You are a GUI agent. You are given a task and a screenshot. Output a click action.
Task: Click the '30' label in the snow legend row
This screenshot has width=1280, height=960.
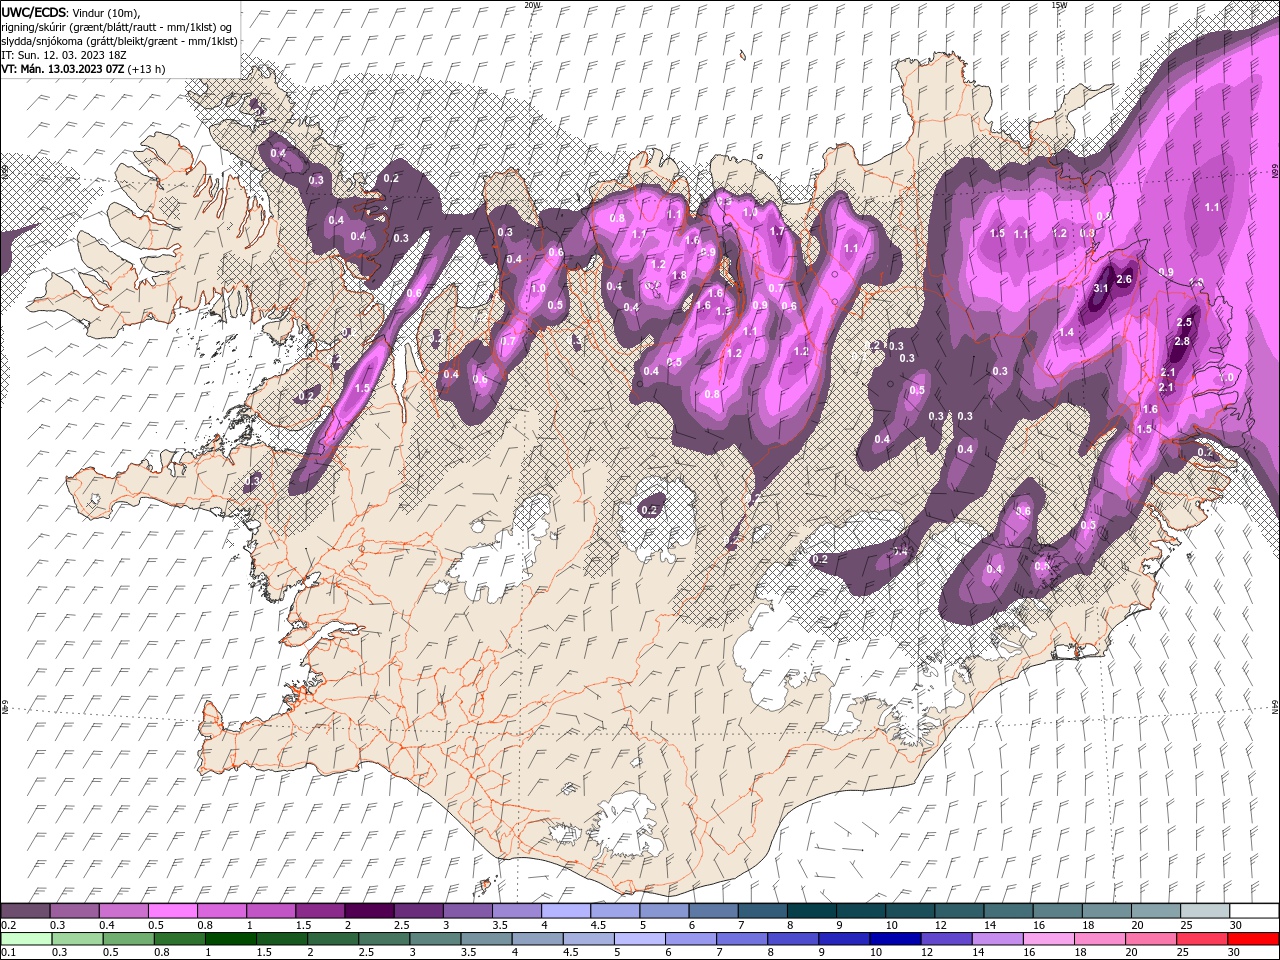pos(1236,925)
